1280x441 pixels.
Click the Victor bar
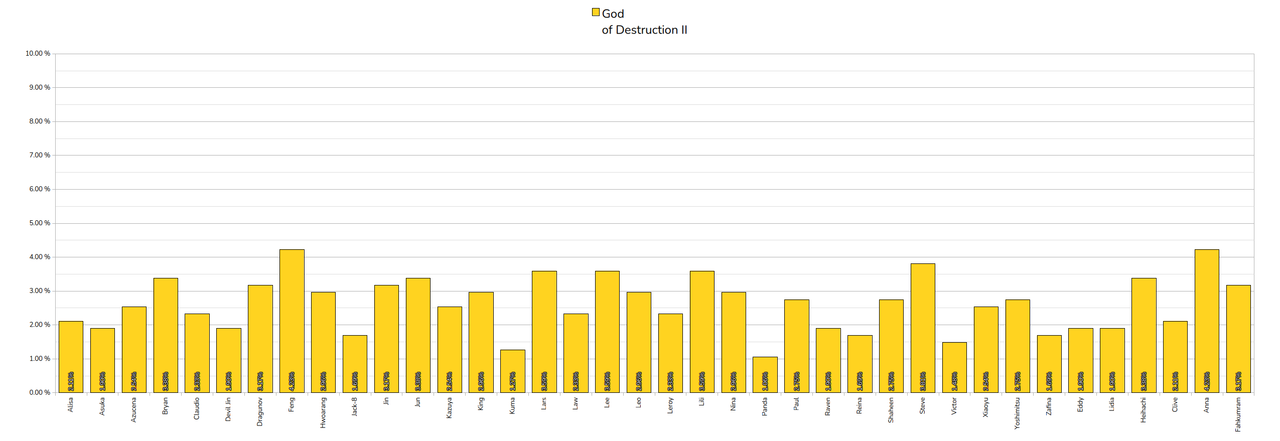point(955,367)
